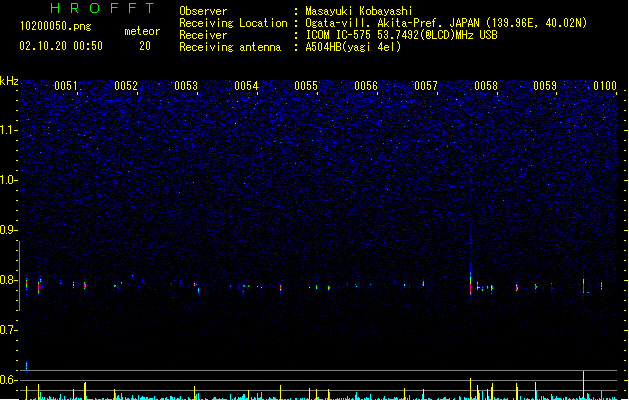Click observer name Masayuki Kobayashi
The height and width of the screenshot is (400, 629).
[359, 11]
